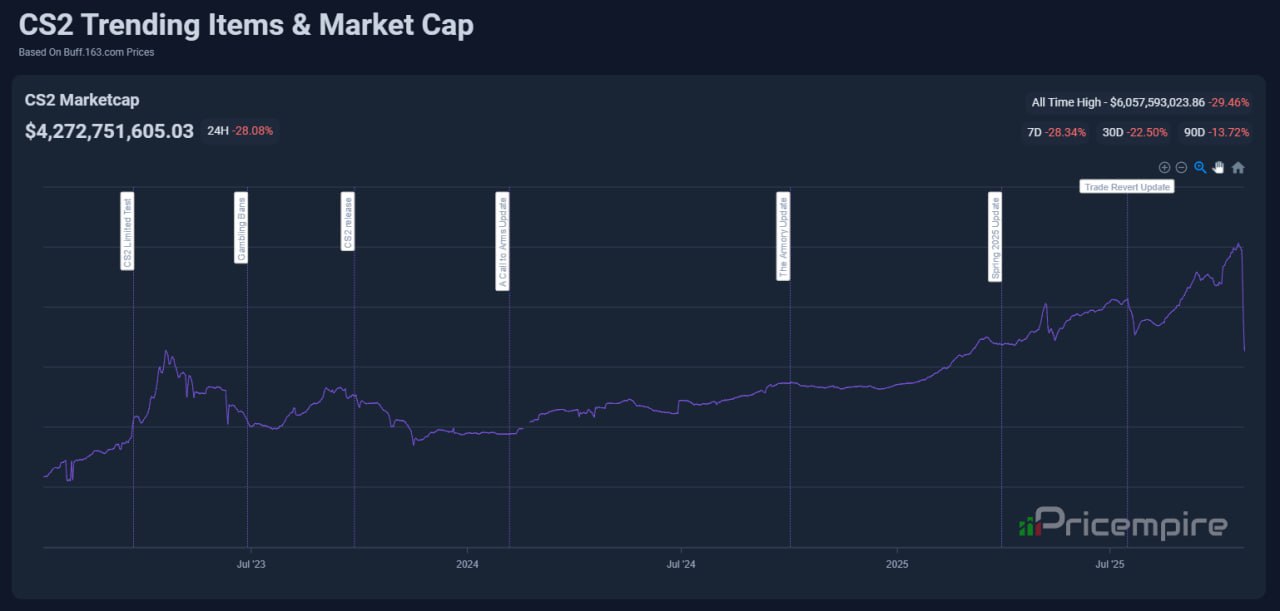The image size is (1280, 611).
Task: Reset chart zoom with home icon
Action: [1238, 168]
